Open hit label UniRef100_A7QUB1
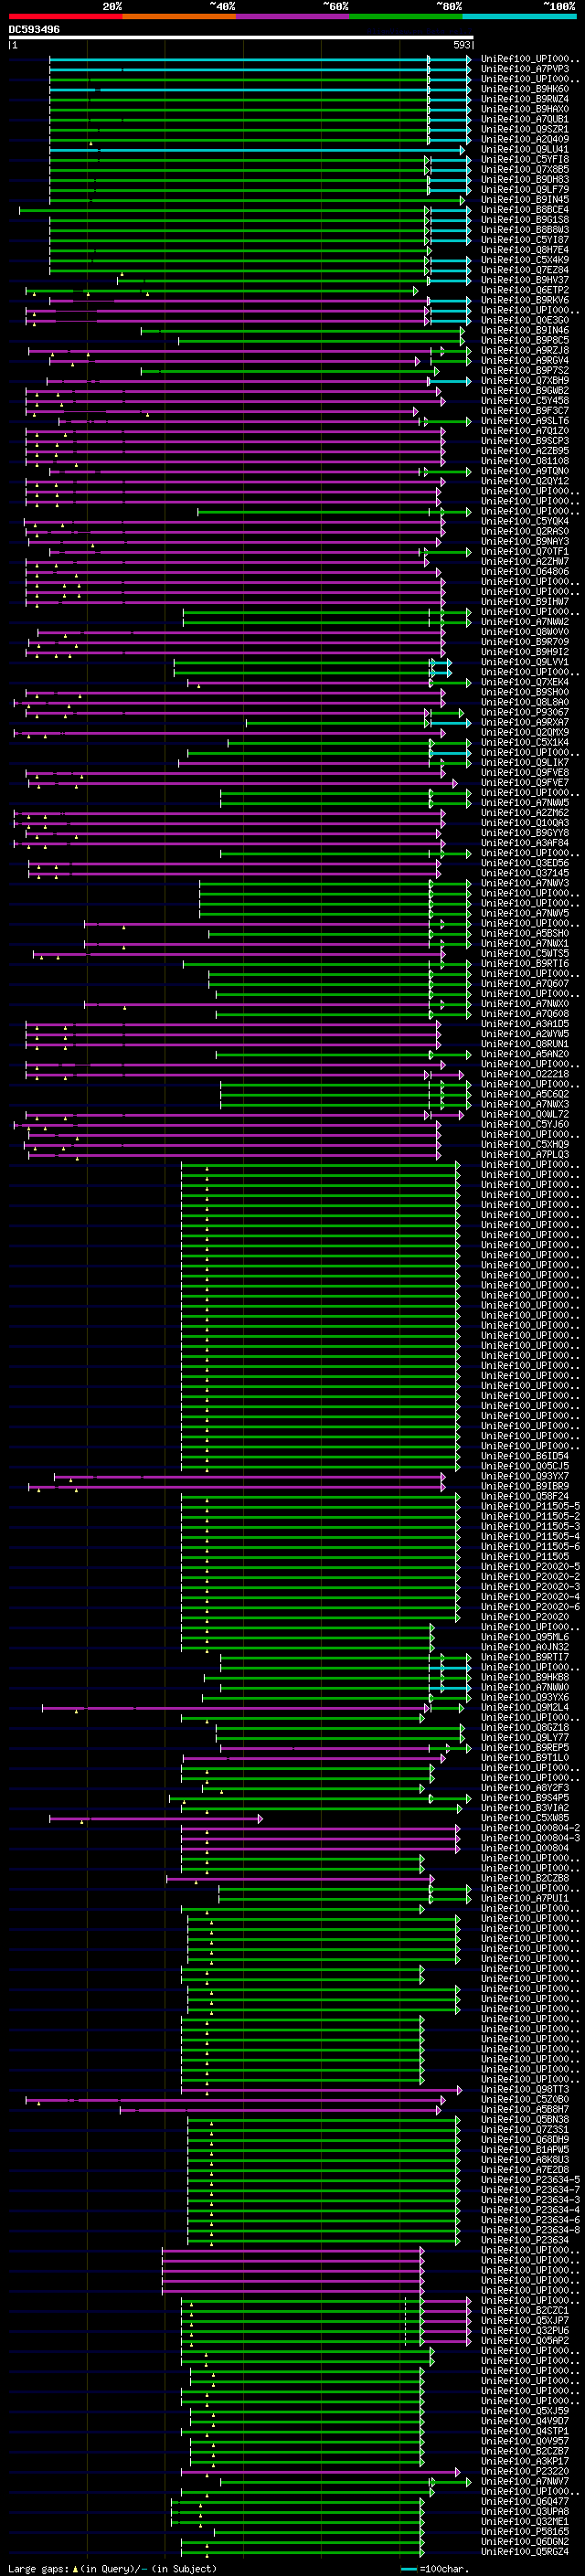 coord(525,119)
